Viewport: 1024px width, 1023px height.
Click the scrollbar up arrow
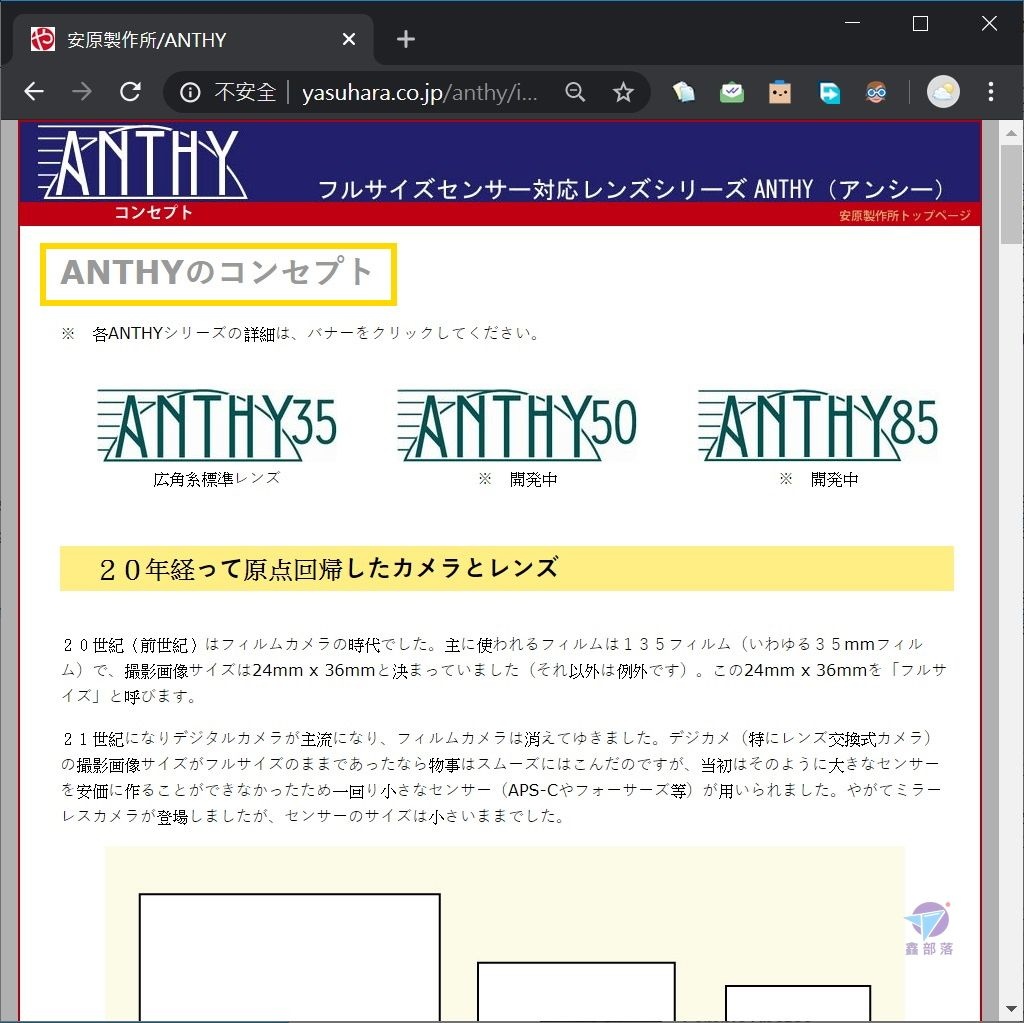click(x=1012, y=133)
